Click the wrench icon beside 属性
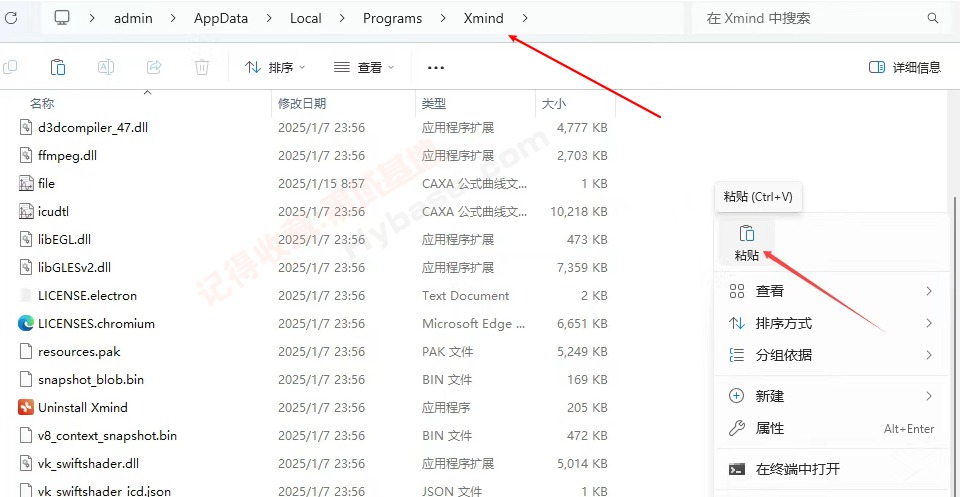960x497 pixels. pos(737,428)
